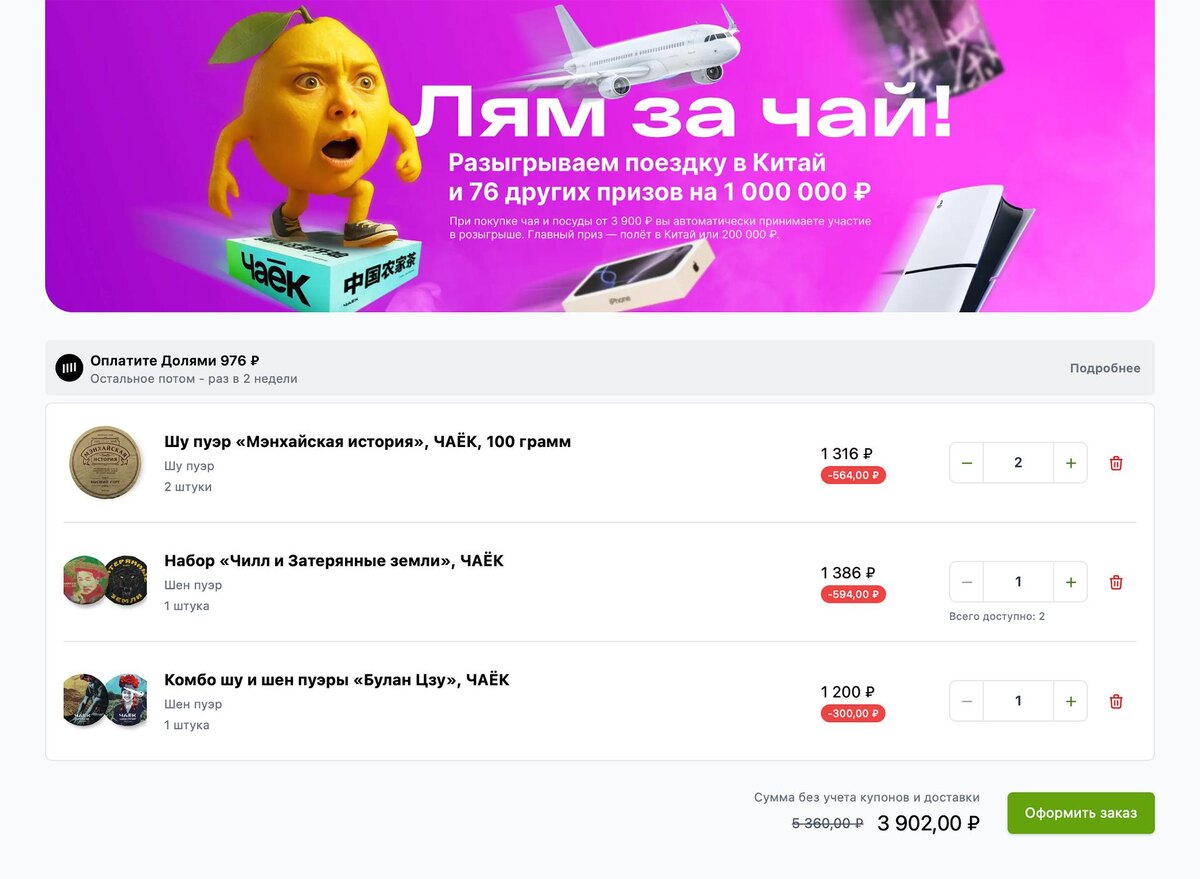1200x879 pixels.
Task: Delete Шу пуэр «Мэнхайская история» from cart
Action: 1116,463
